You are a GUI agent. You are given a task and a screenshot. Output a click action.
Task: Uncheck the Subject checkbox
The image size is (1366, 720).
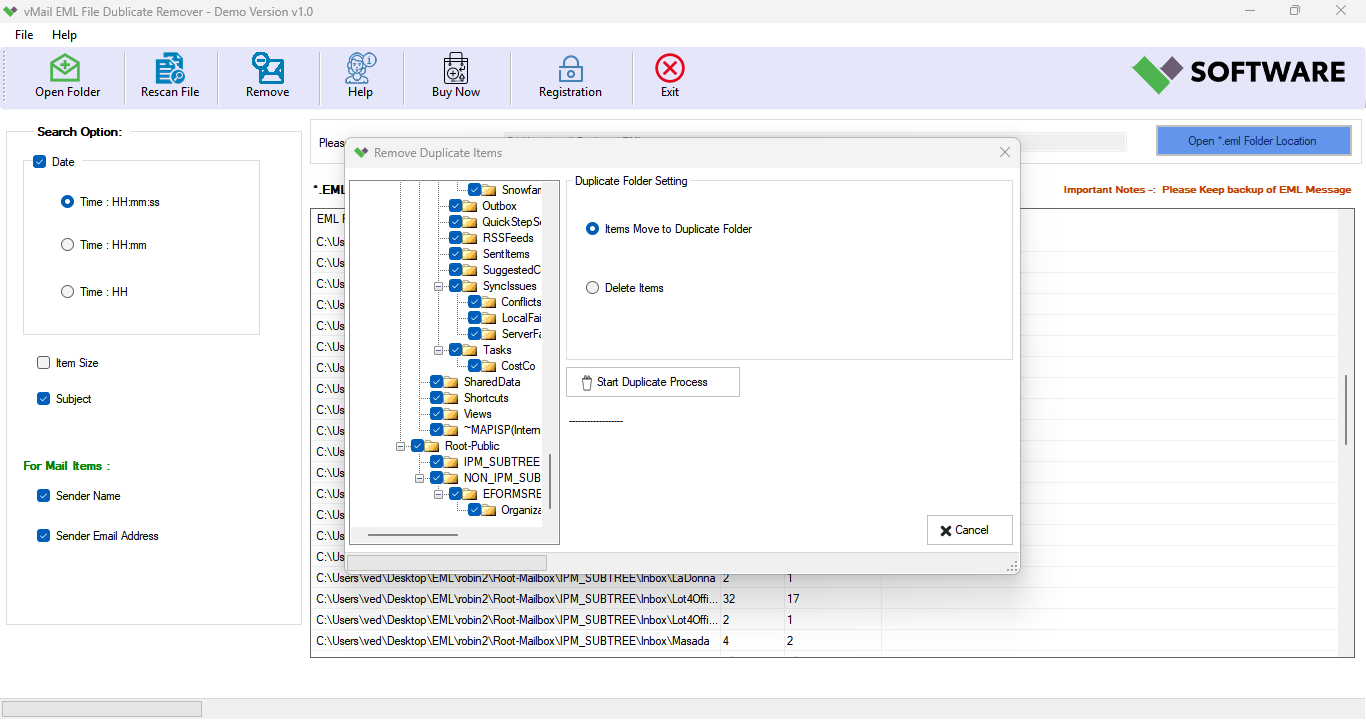tap(43, 399)
